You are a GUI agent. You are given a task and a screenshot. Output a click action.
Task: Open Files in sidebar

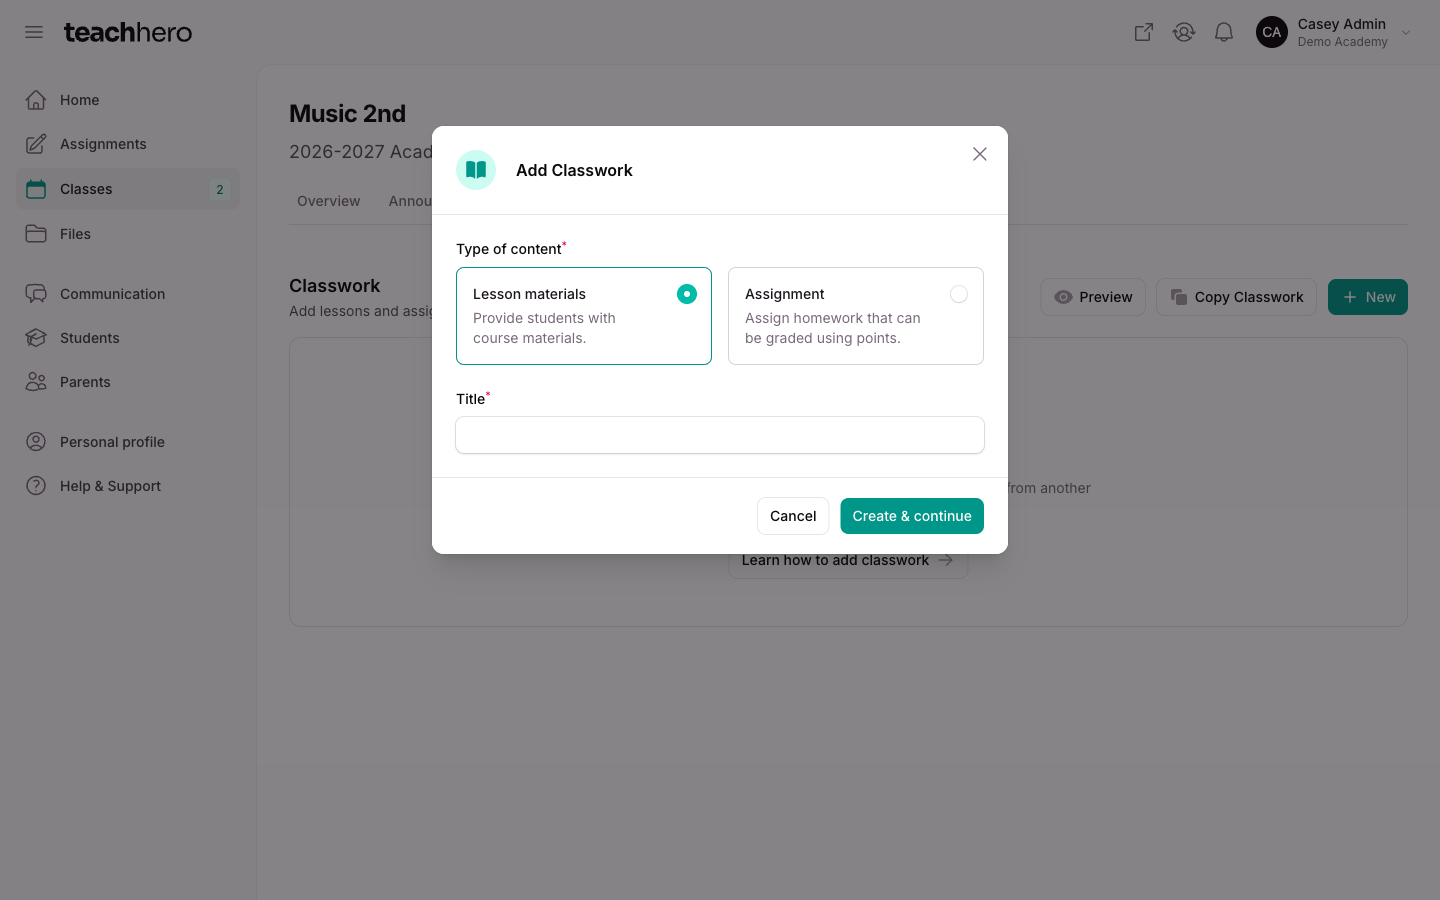click(128, 234)
